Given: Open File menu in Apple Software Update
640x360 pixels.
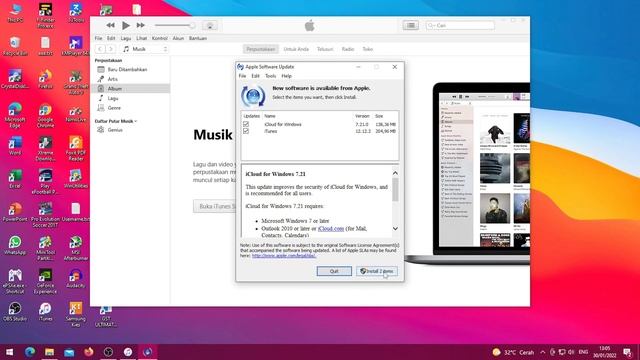Looking at the screenshot, I should [x=242, y=76].
